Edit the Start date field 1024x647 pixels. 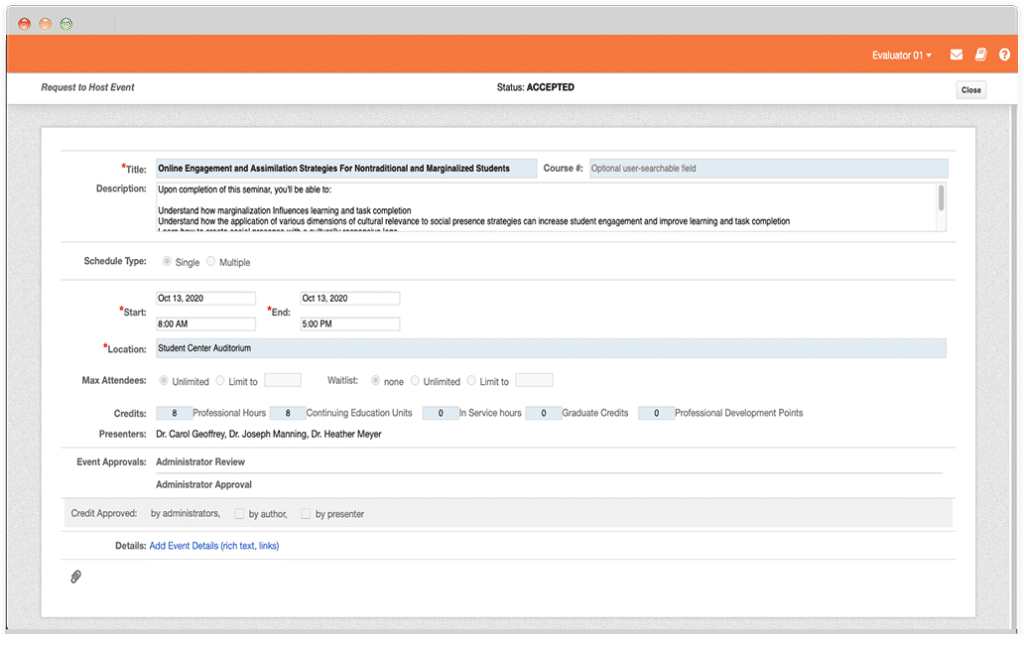click(x=205, y=298)
